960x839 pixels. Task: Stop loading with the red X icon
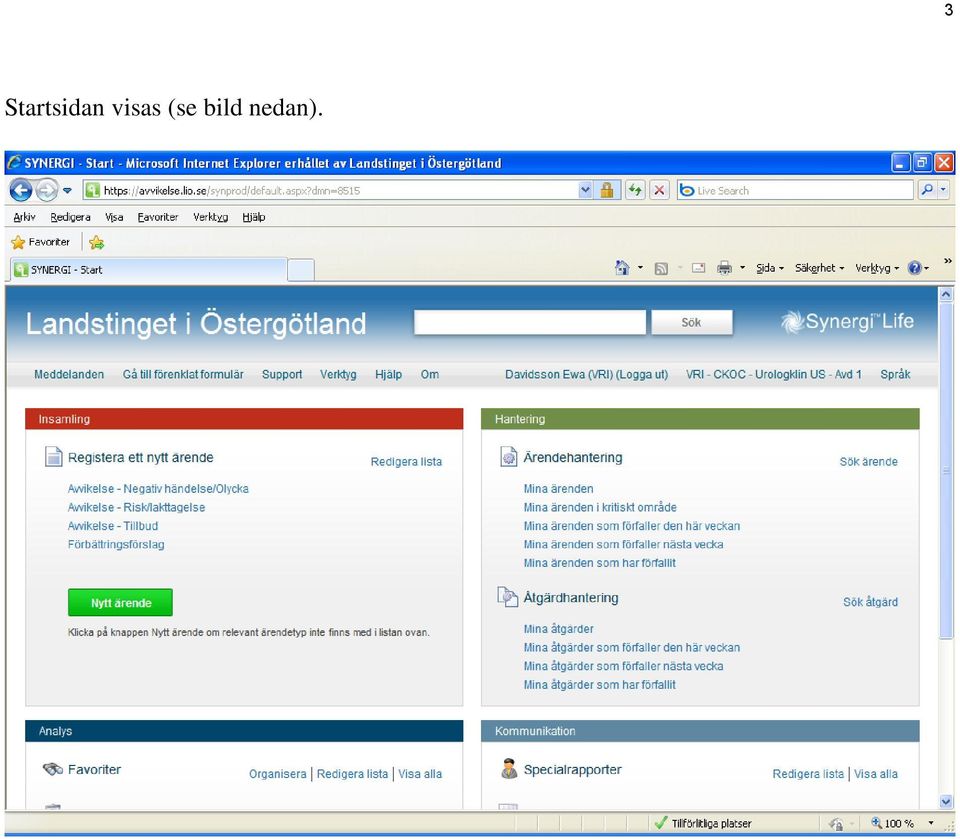tap(659, 190)
